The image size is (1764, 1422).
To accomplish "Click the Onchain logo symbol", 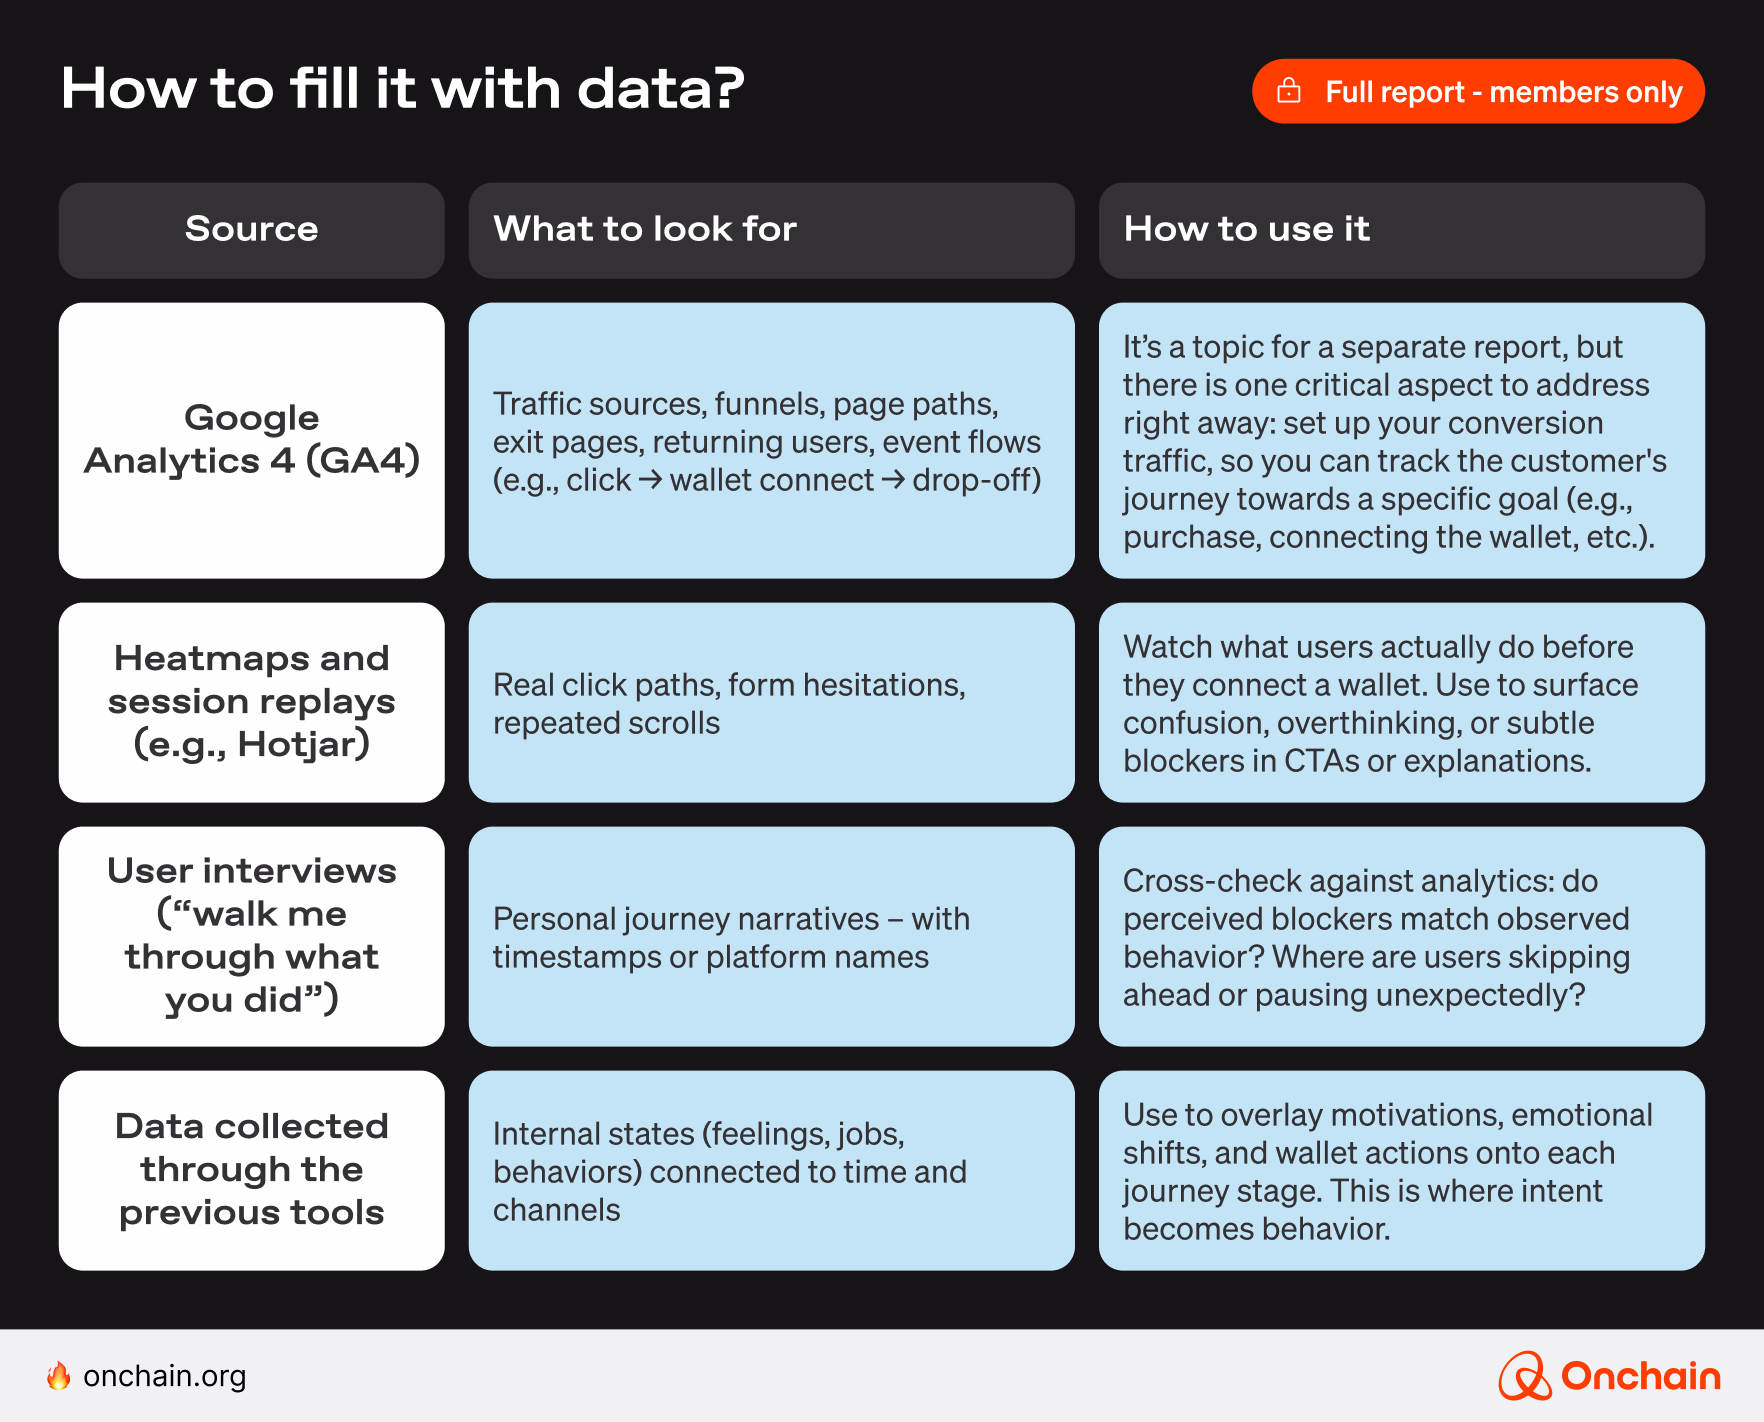I will 1524,1376.
